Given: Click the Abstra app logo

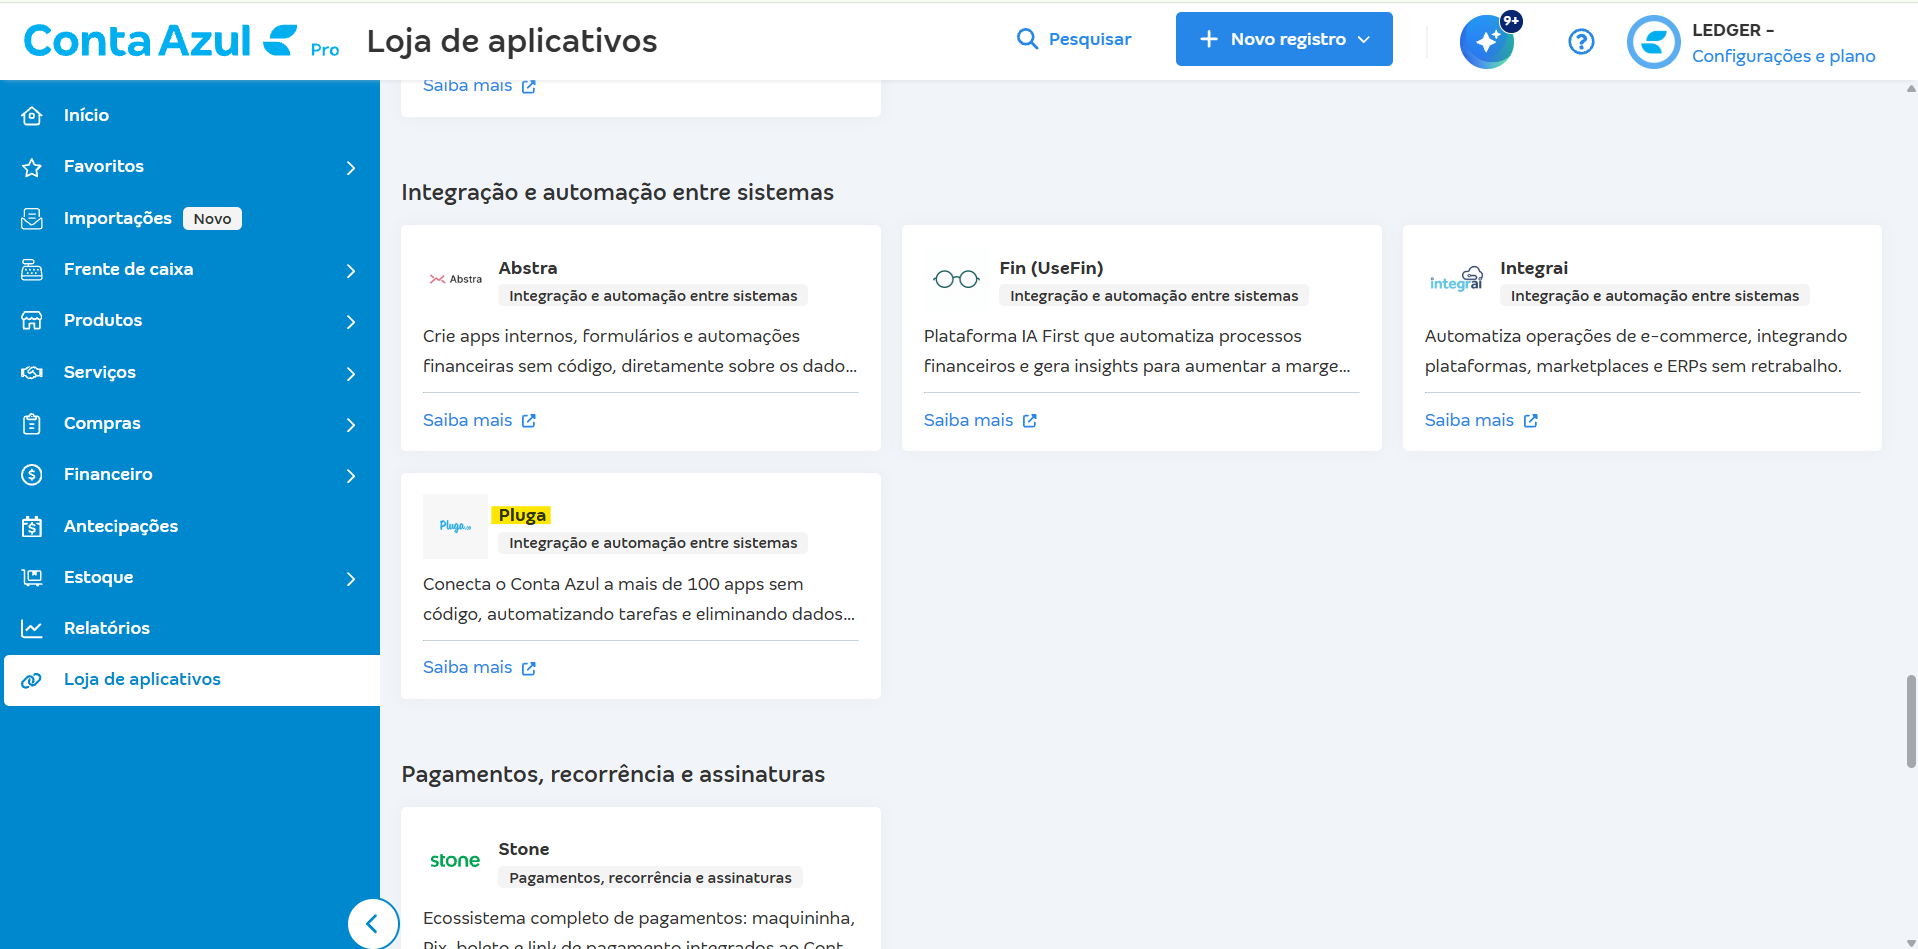Looking at the screenshot, I should [455, 279].
